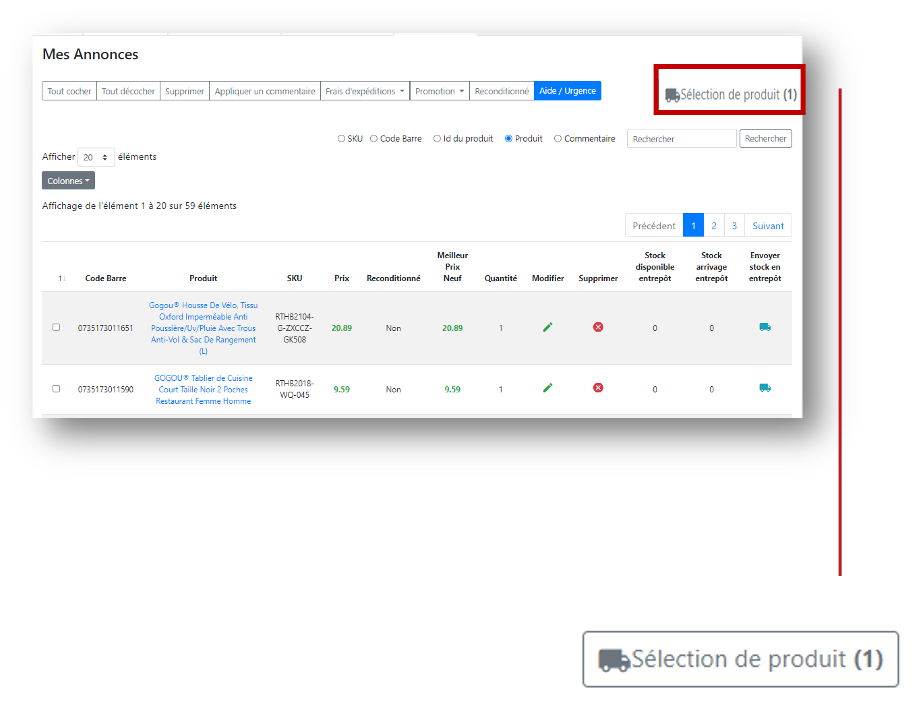Open the Colonnes dropdown
This screenshot has width=920, height=722.
pos(68,181)
